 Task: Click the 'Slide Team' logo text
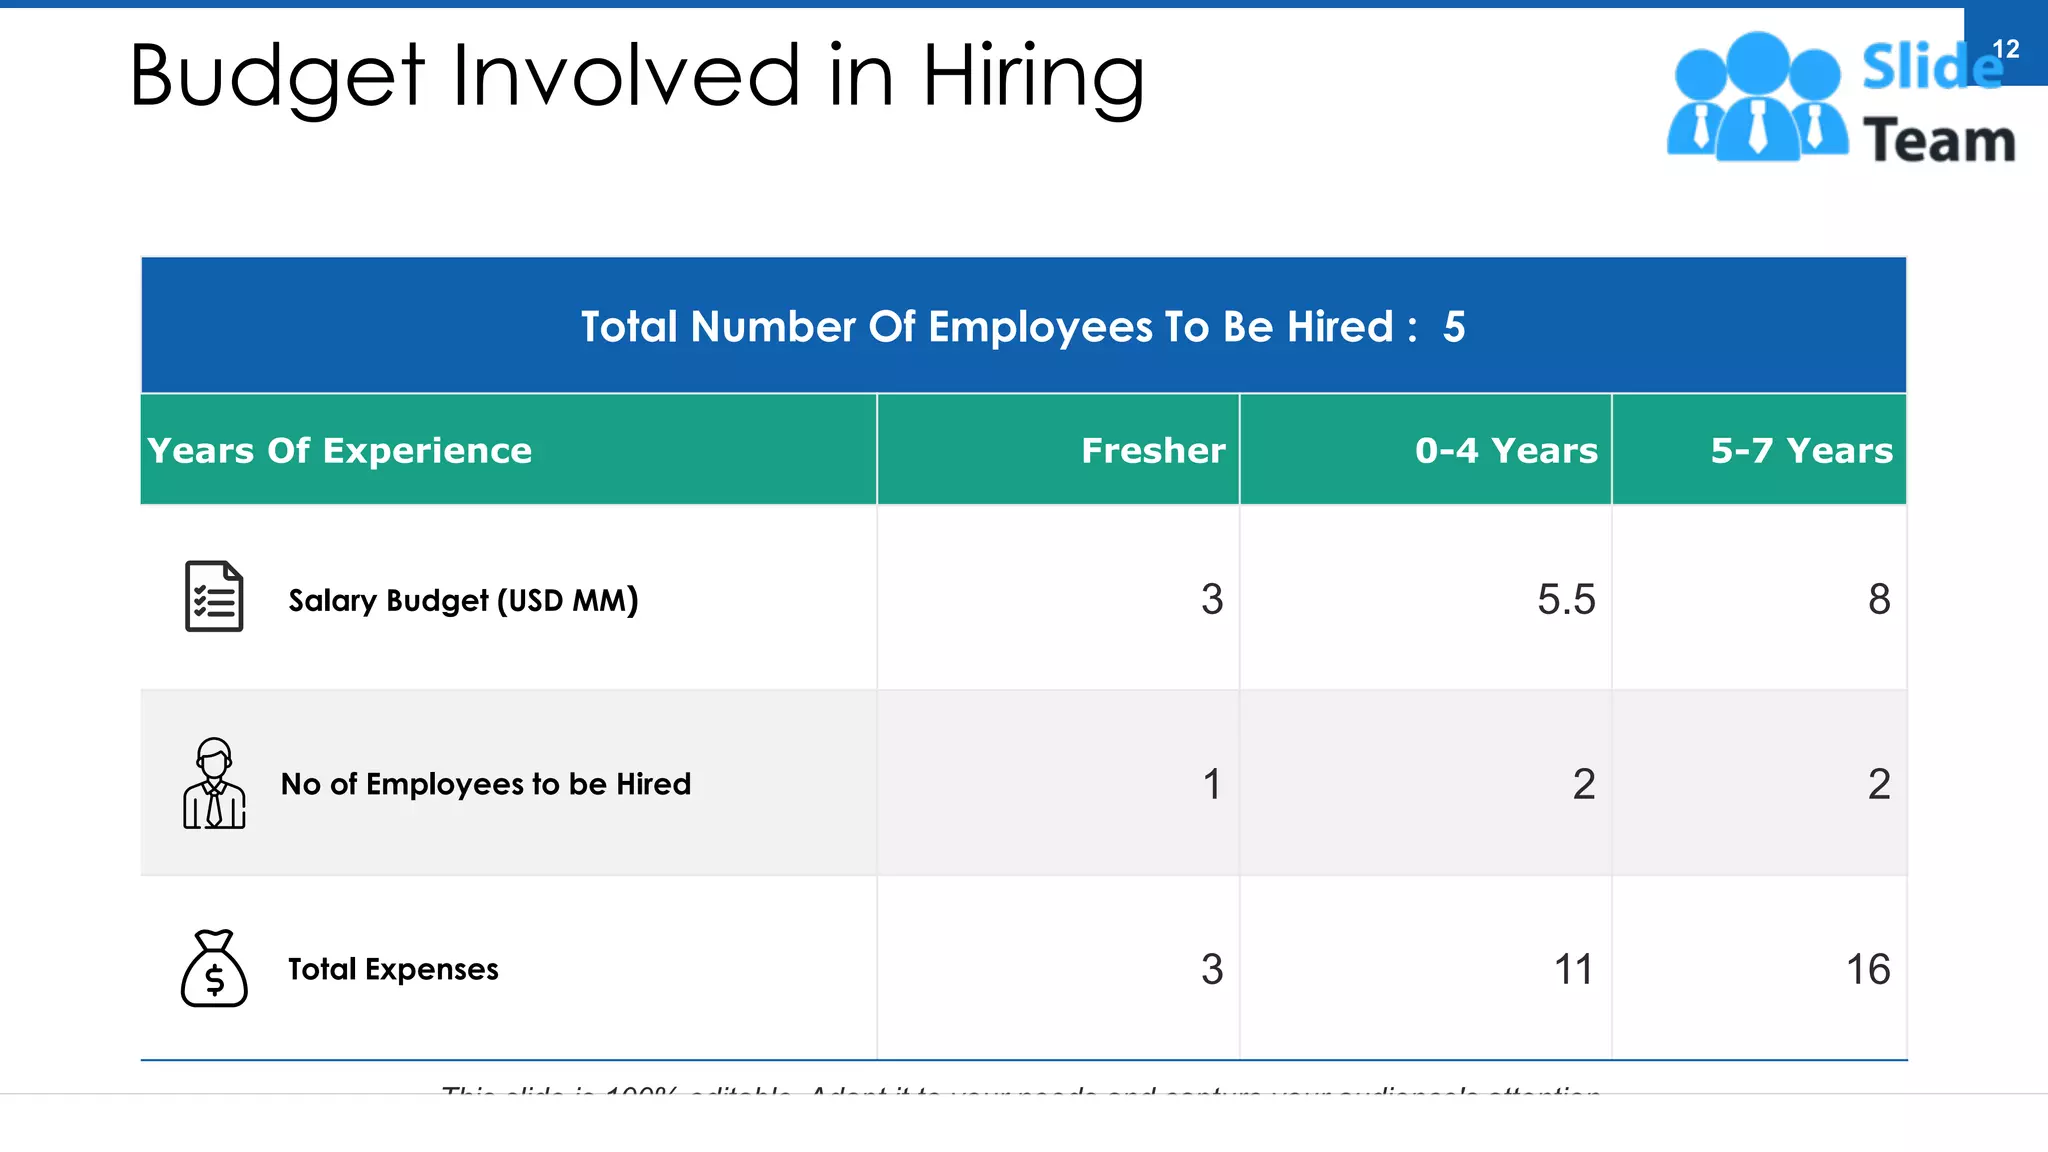[1938, 102]
